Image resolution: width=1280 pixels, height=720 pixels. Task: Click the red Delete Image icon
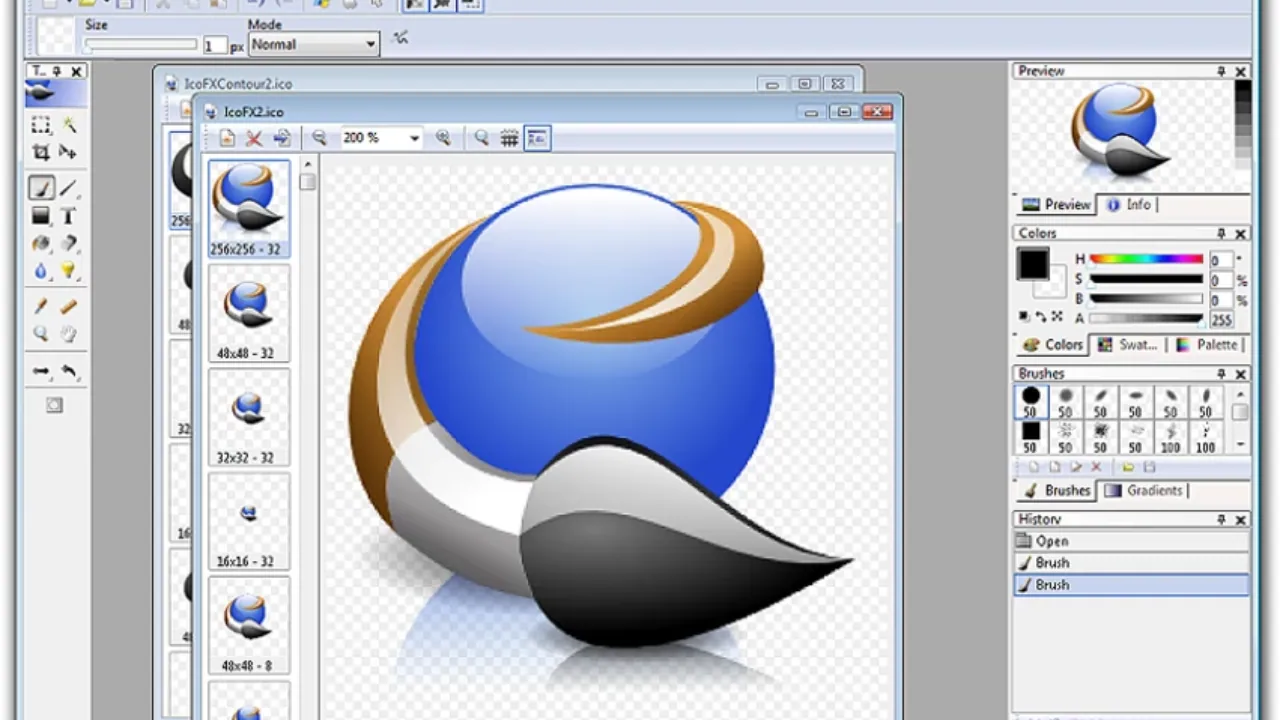(254, 138)
